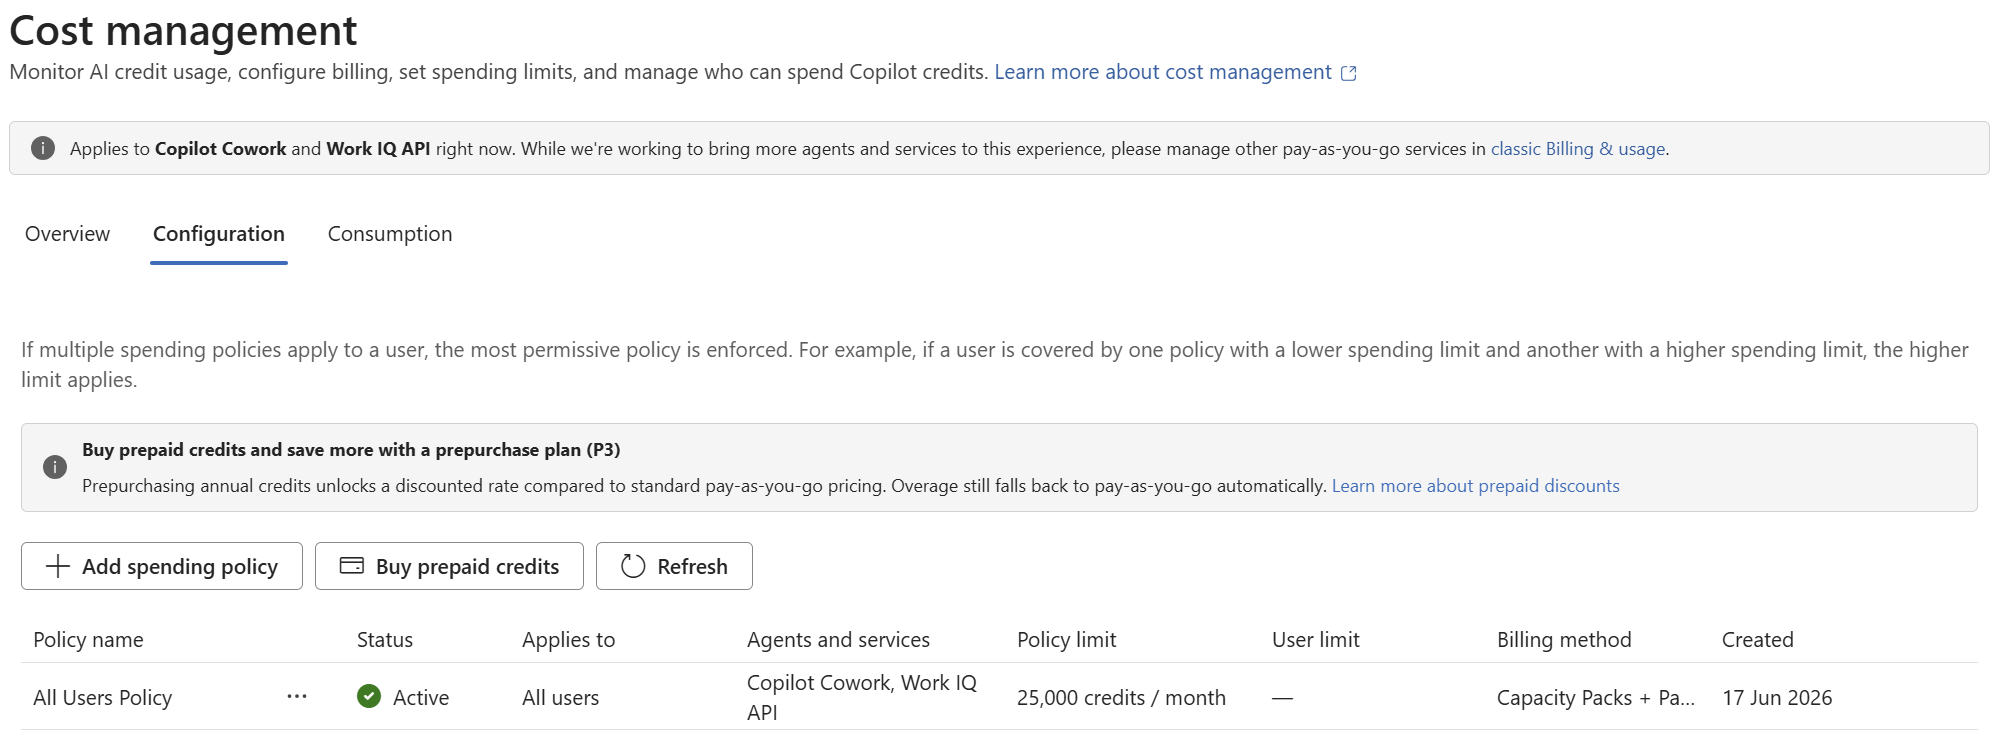Switch to the Consumption tab
Screen dimensions: 2002x749
(x=390, y=234)
